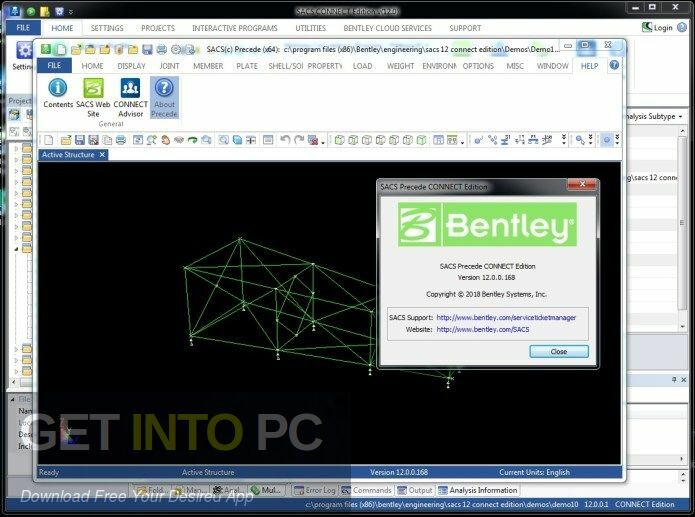Image resolution: width=695 pixels, height=517 pixels.
Task: Open the SACS Support serviceticketmanager link
Action: (506, 317)
